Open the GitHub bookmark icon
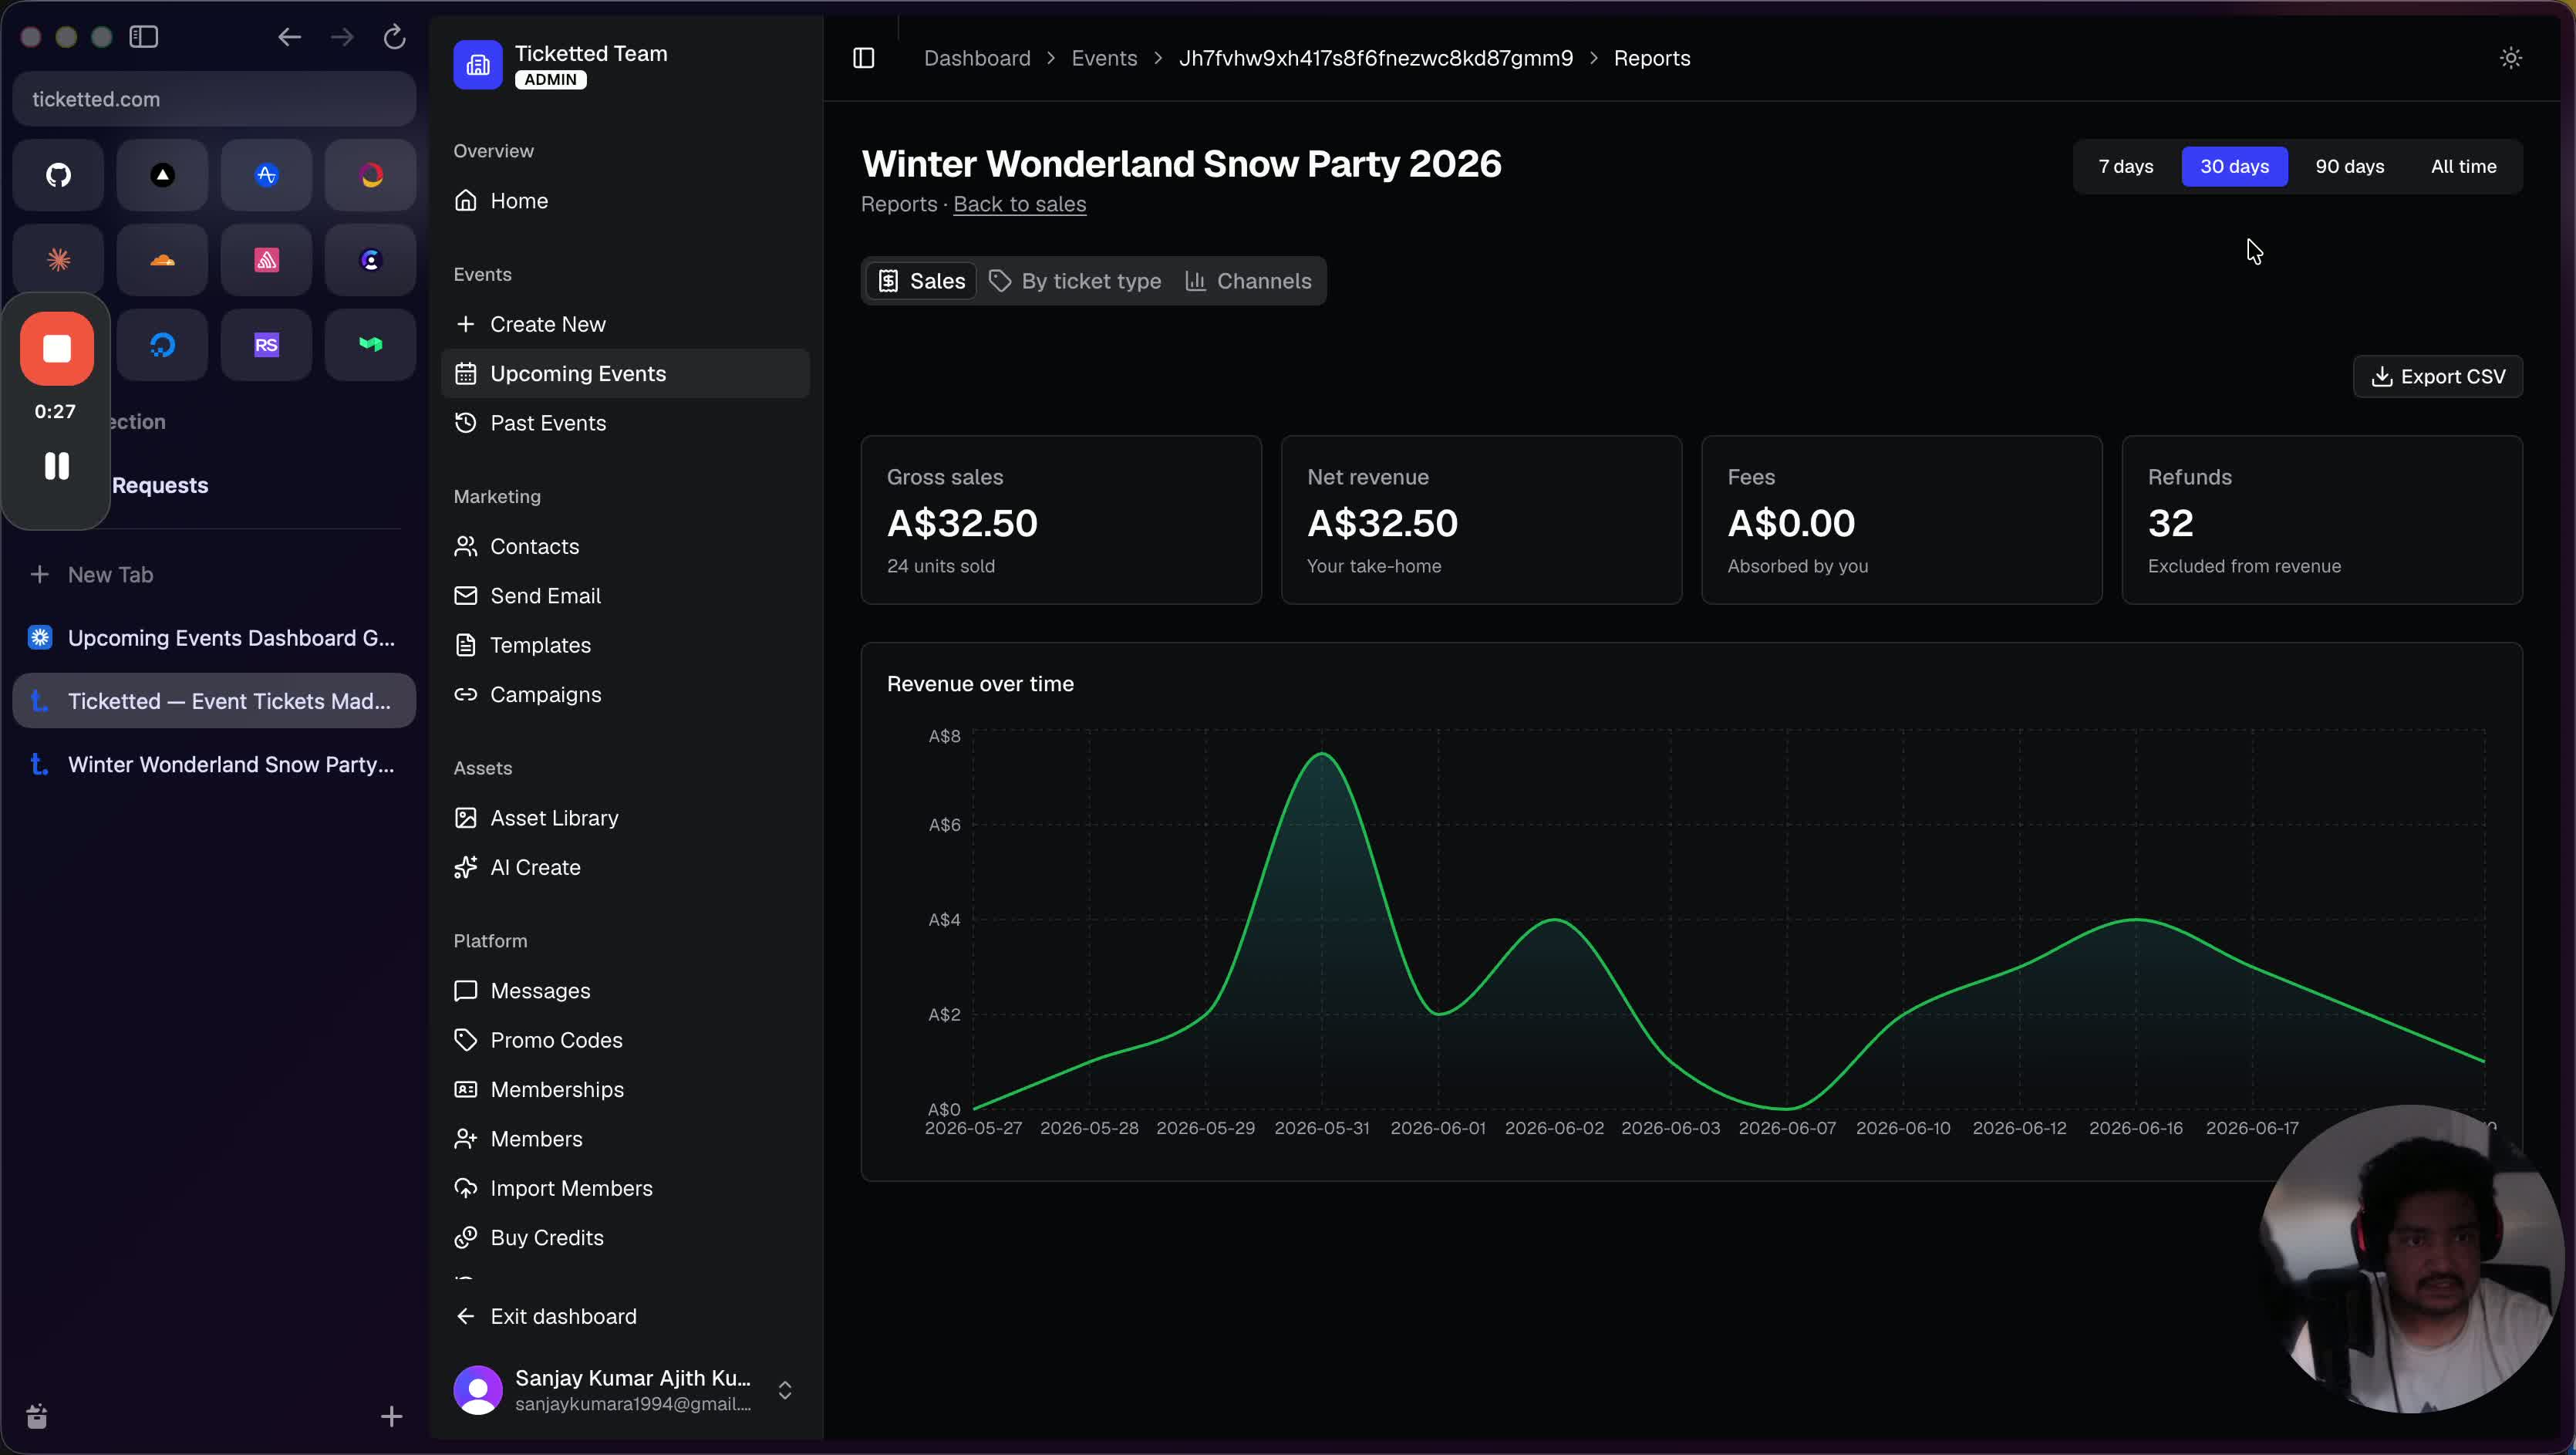 coord(59,175)
